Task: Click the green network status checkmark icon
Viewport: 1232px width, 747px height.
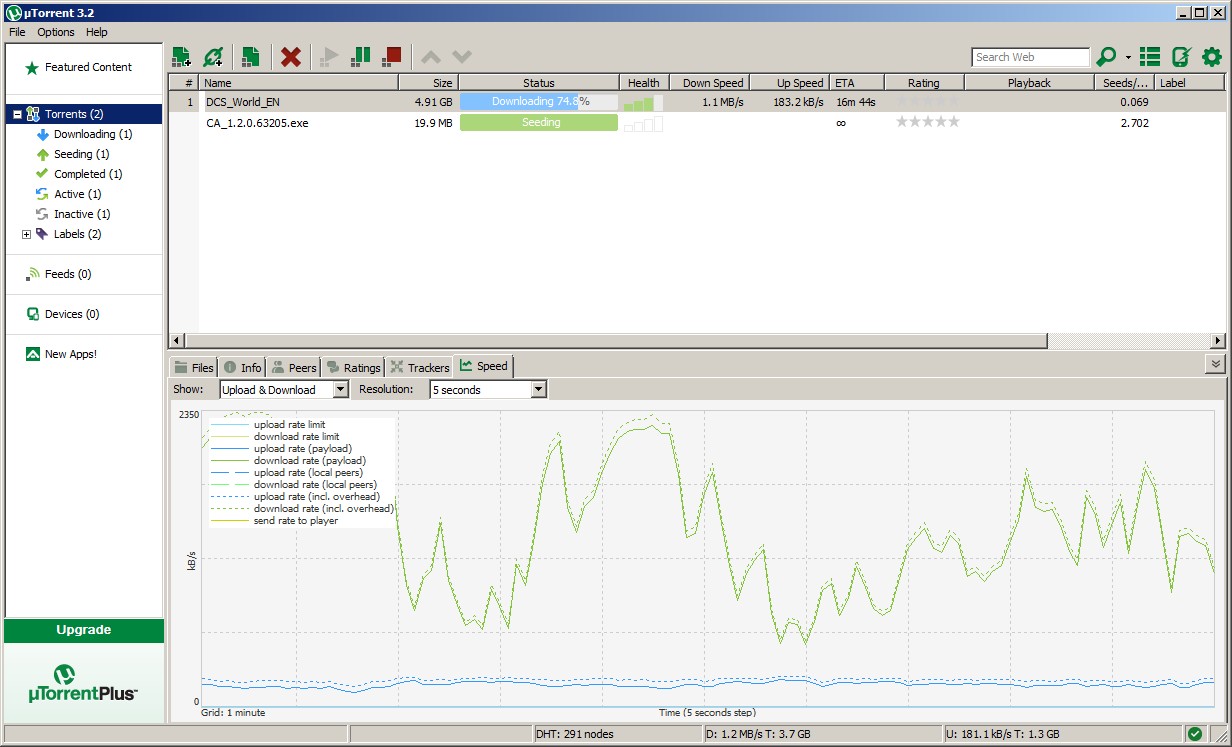Action: click(x=1195, y=734)
